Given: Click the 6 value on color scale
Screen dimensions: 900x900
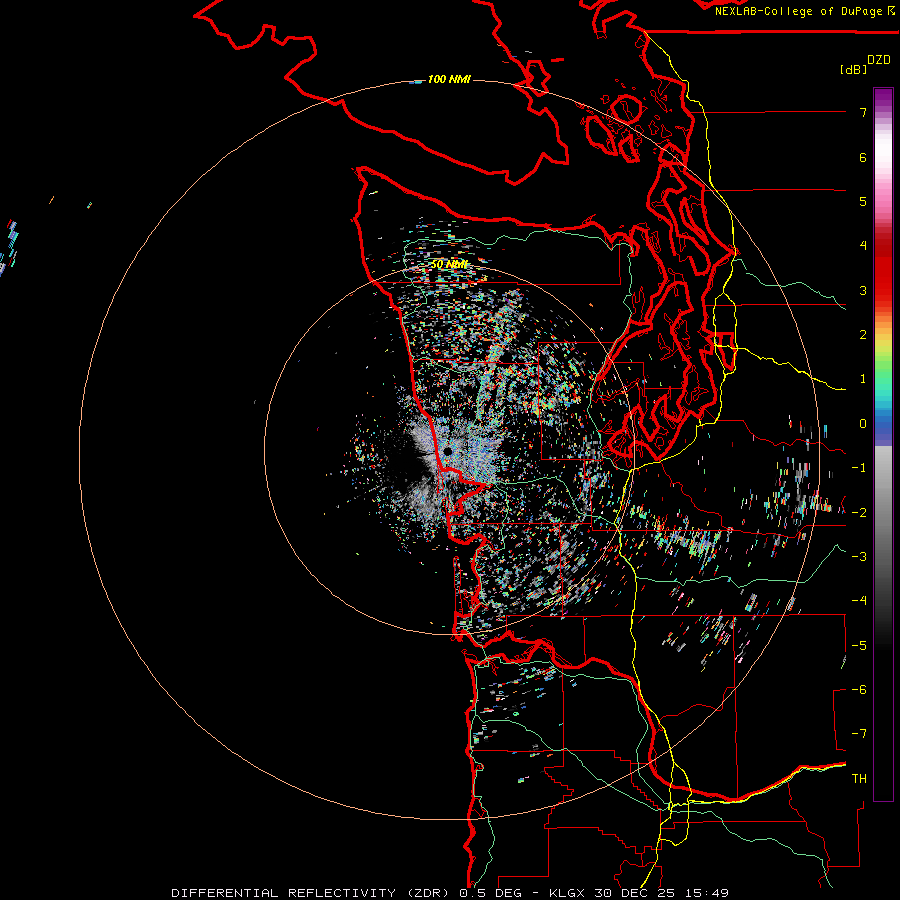Looking at the screenshot, I should pos(863,157).
